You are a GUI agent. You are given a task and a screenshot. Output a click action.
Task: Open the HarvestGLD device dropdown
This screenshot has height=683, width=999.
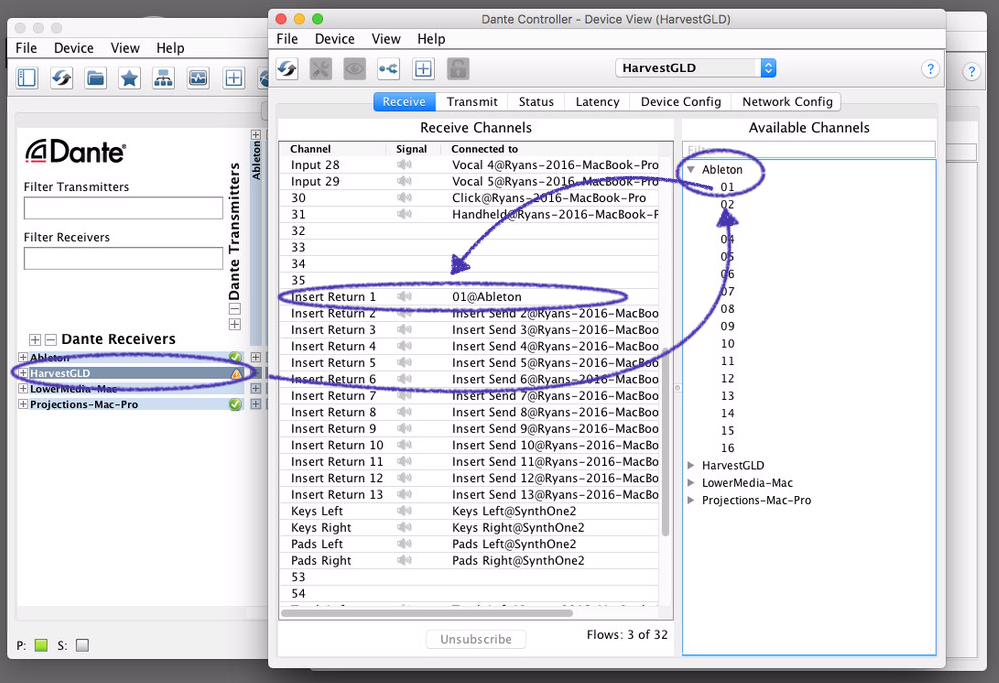(696, 68)
